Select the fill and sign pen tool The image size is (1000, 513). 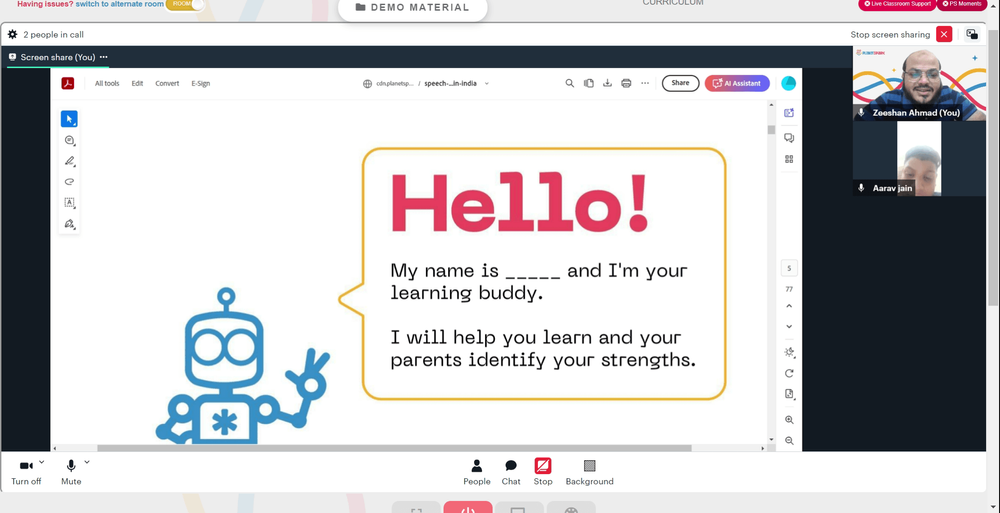click(x=70, y=224)
